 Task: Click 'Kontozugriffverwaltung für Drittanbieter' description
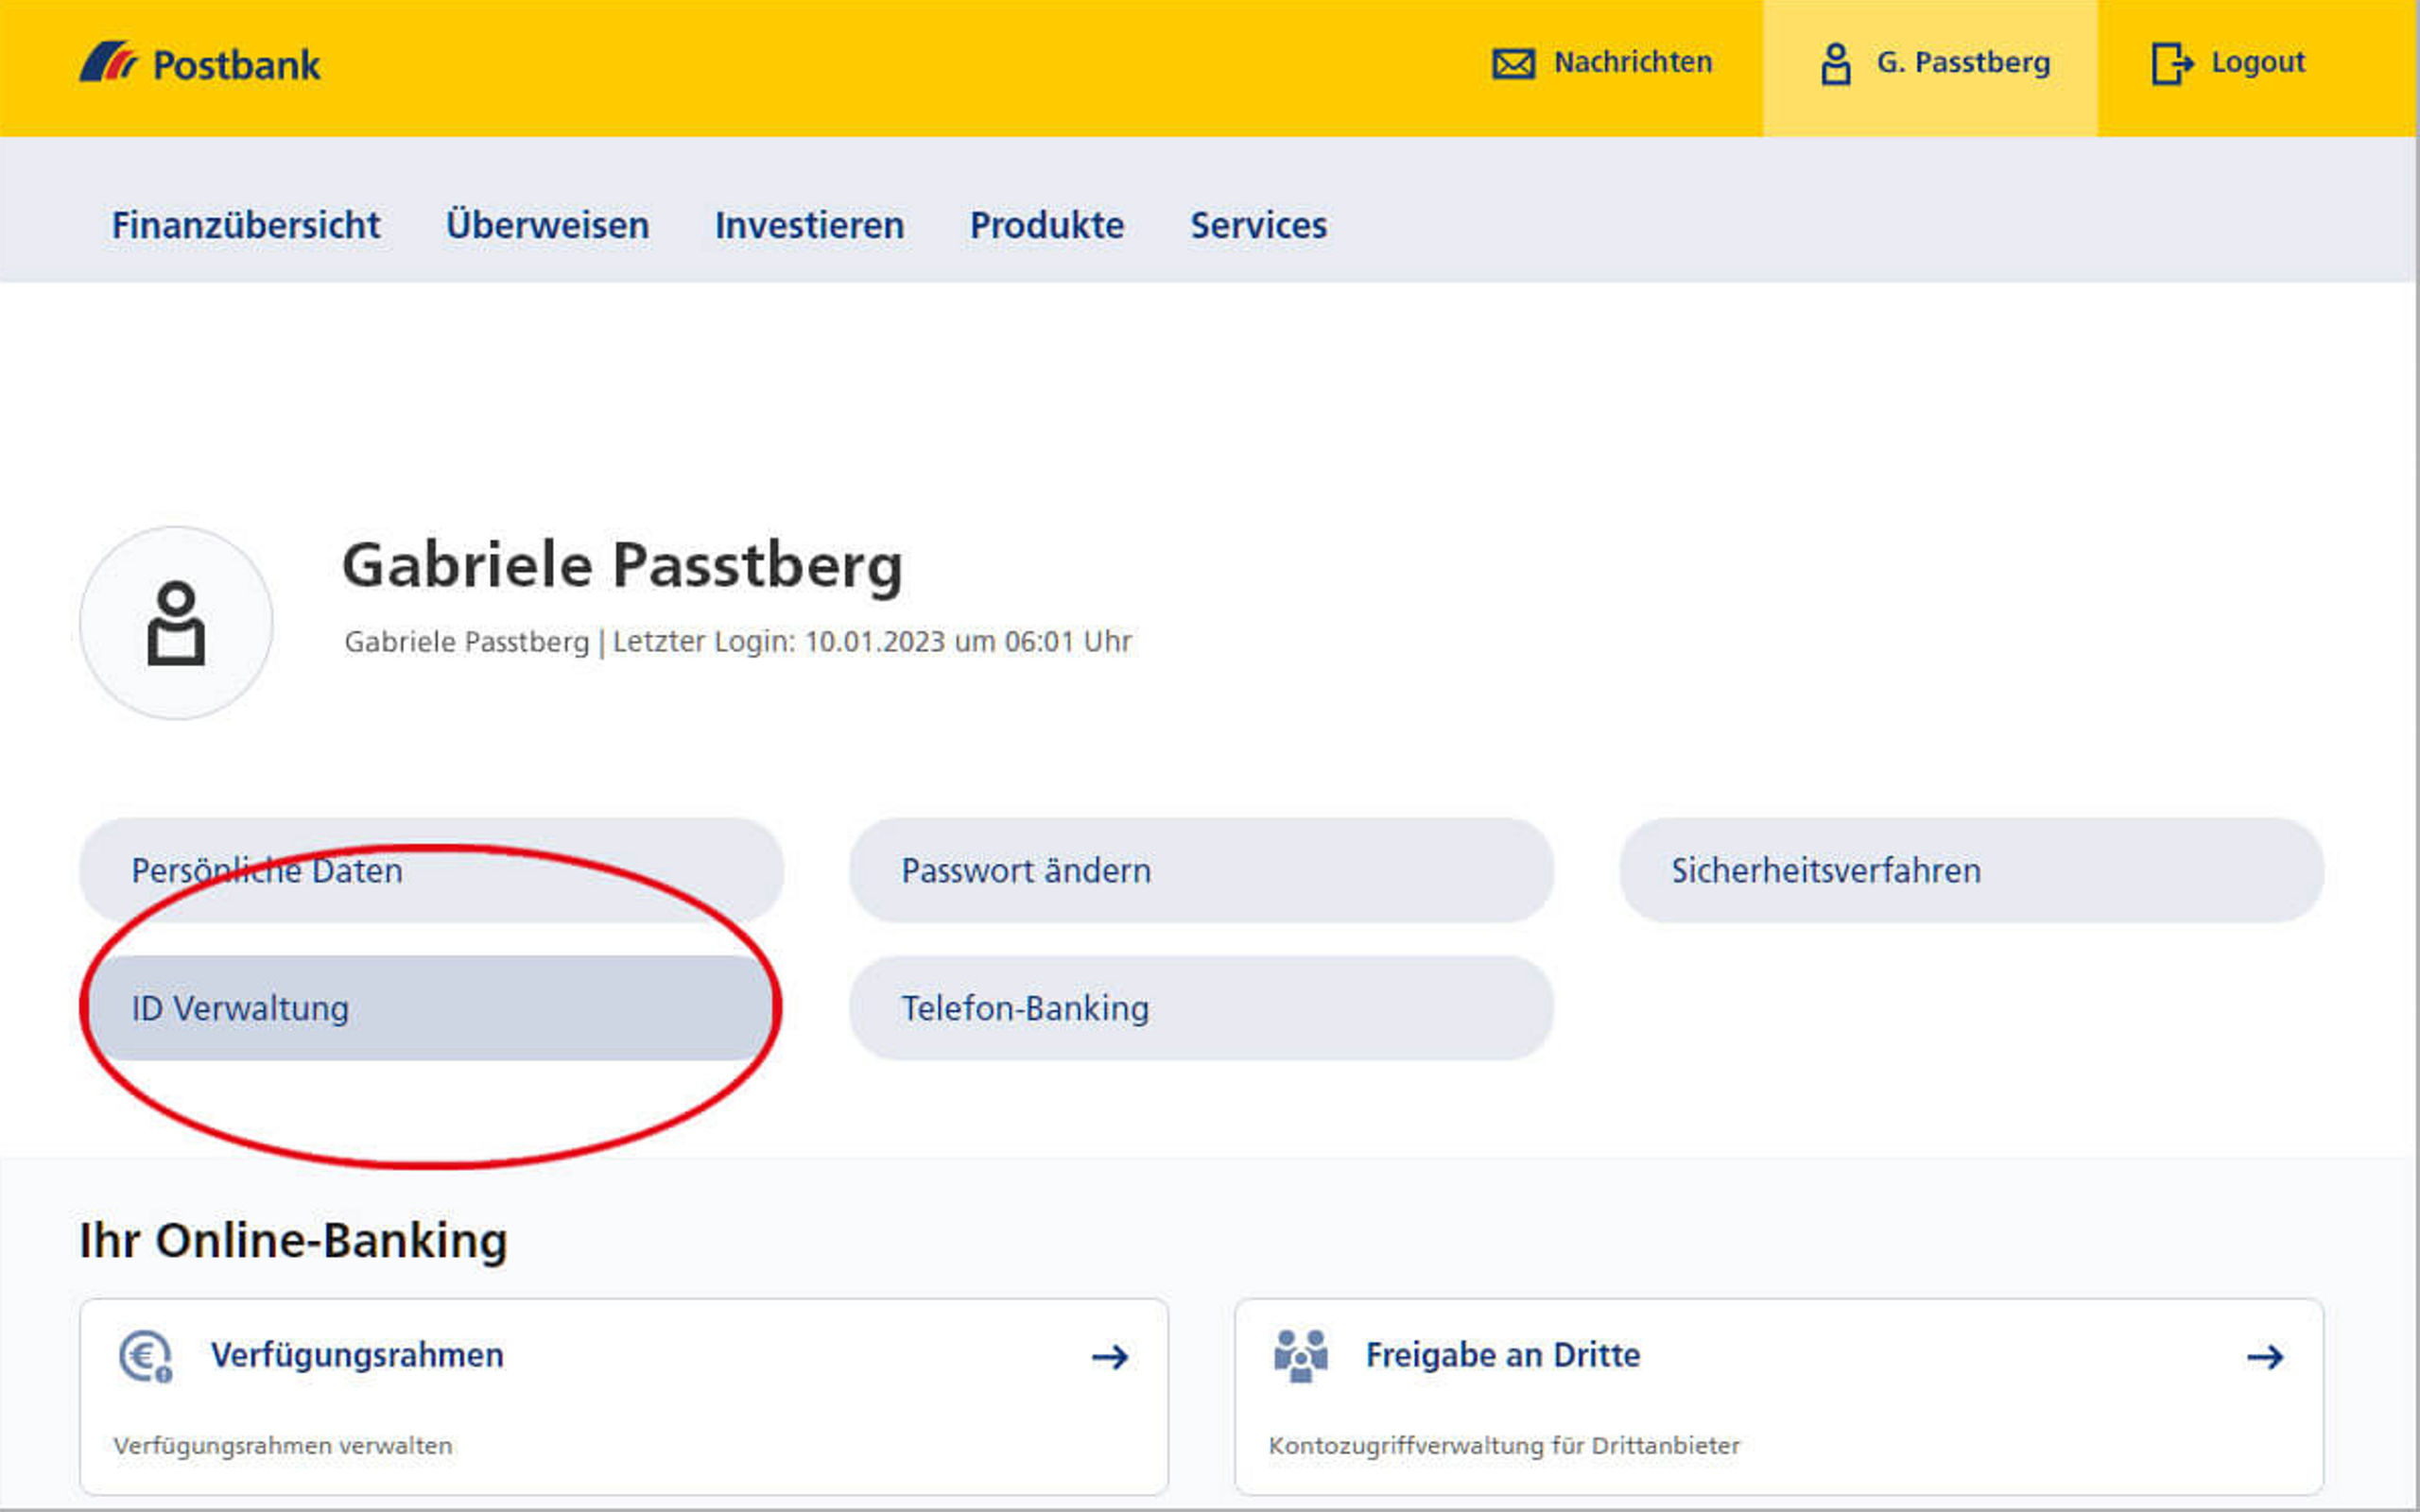point(1504,1446)
